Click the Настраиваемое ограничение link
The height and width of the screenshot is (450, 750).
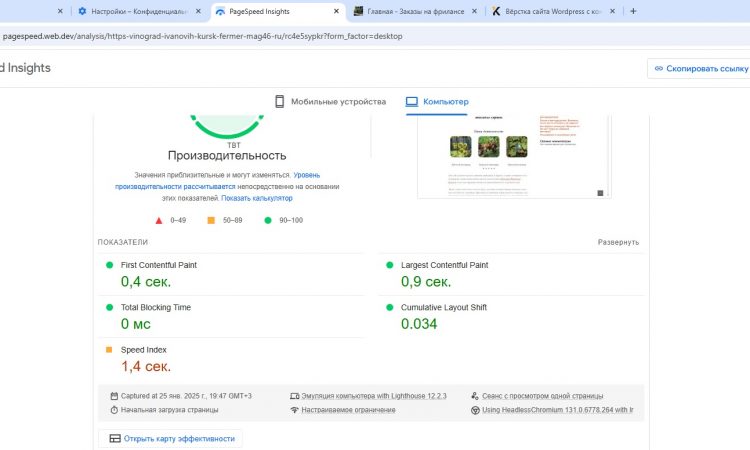[x=348, y=410]
